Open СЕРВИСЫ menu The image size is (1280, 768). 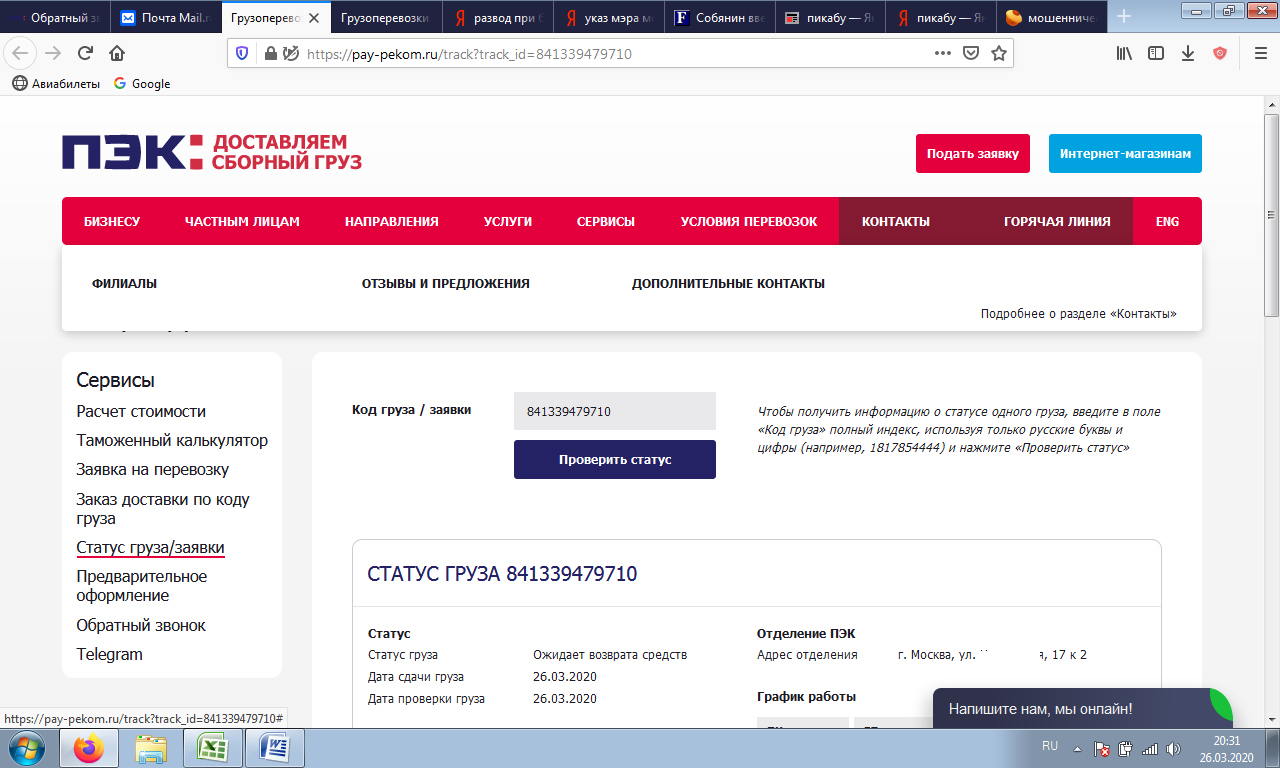pyautogui.click(x=606, y=221)
